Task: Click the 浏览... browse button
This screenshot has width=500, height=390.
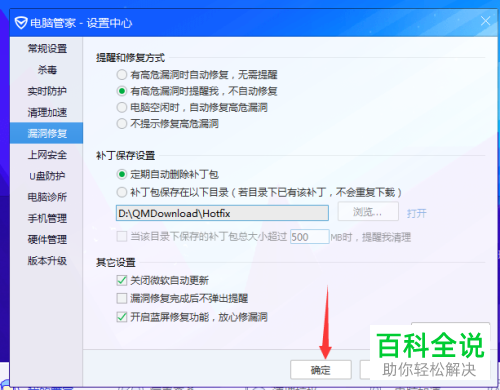Action: click(368, 211)
